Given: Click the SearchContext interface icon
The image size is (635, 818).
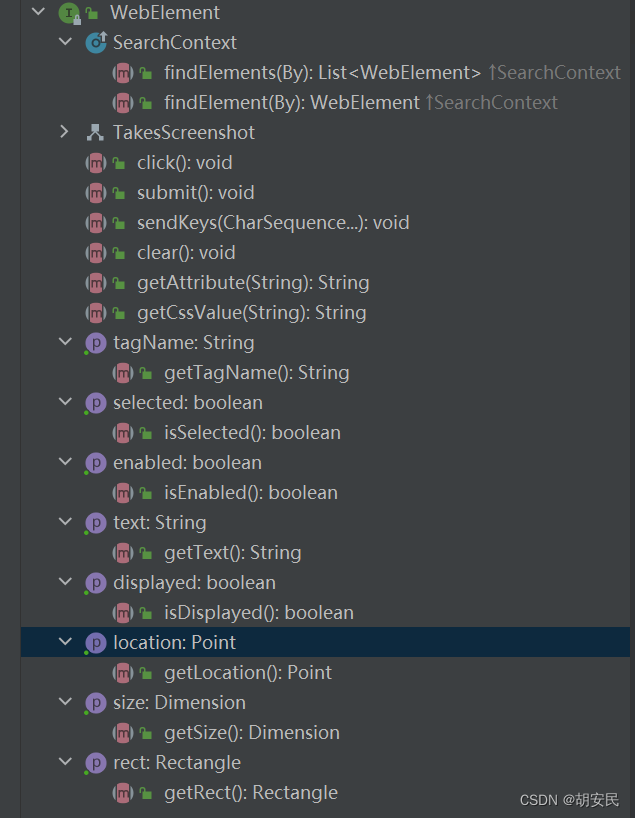Looking at the screenshot, I should point(96,42).
